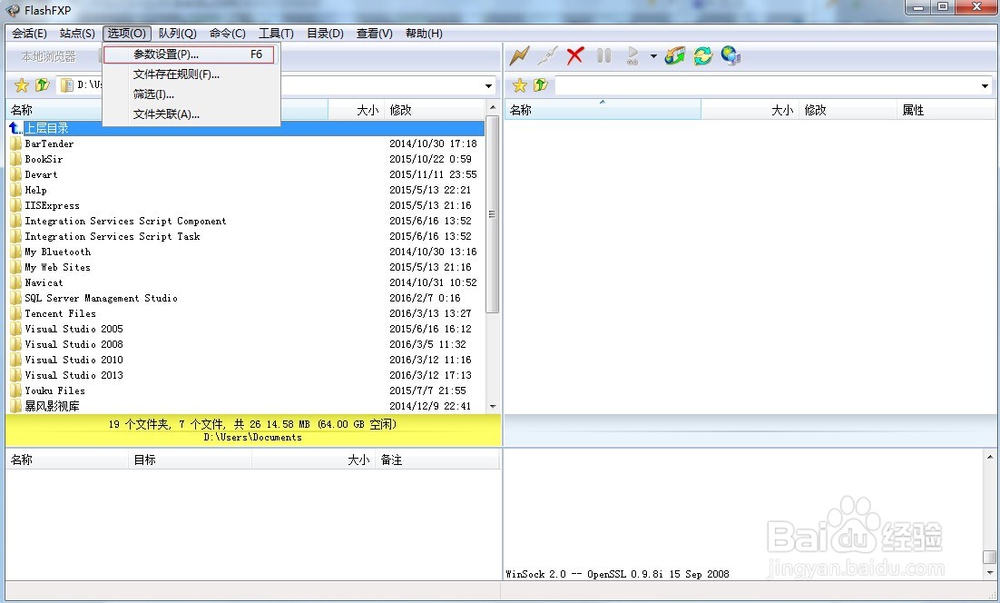Click the 本地浏览器 label
The height and width of the screenshot is (603, 1000).
48,57
